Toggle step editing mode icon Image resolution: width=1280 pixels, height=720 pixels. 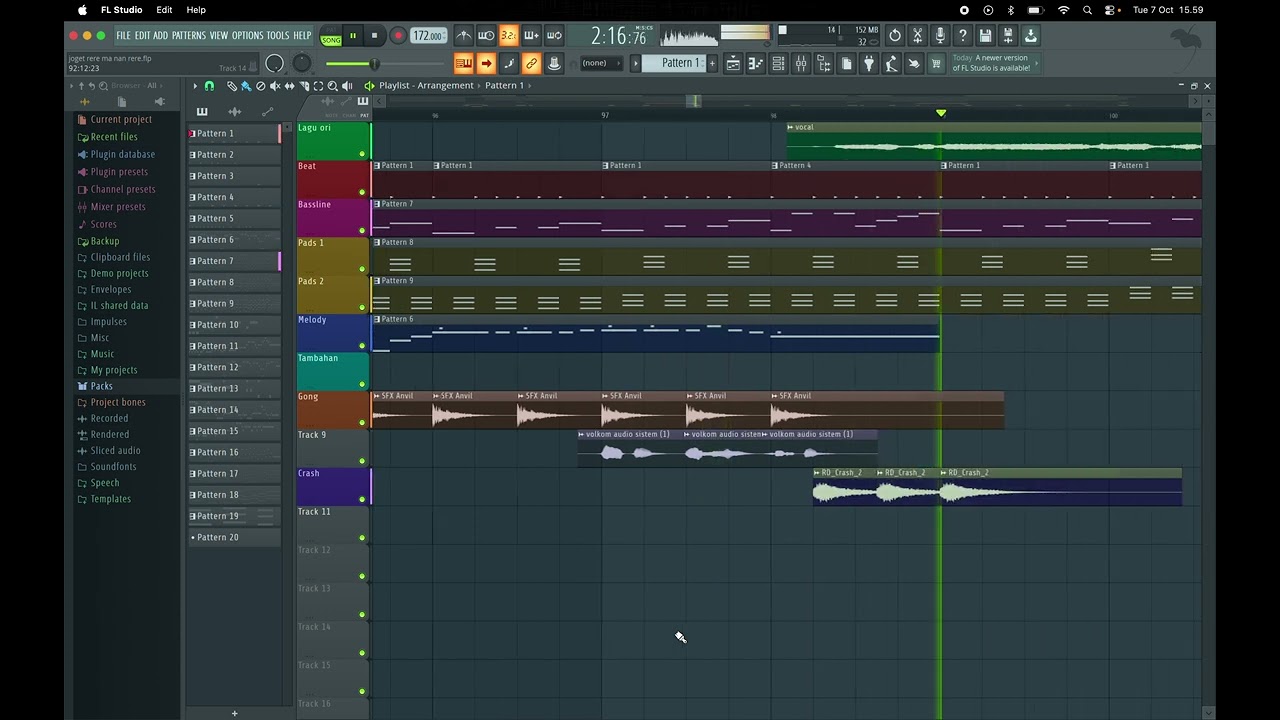(x=508, y=64)
